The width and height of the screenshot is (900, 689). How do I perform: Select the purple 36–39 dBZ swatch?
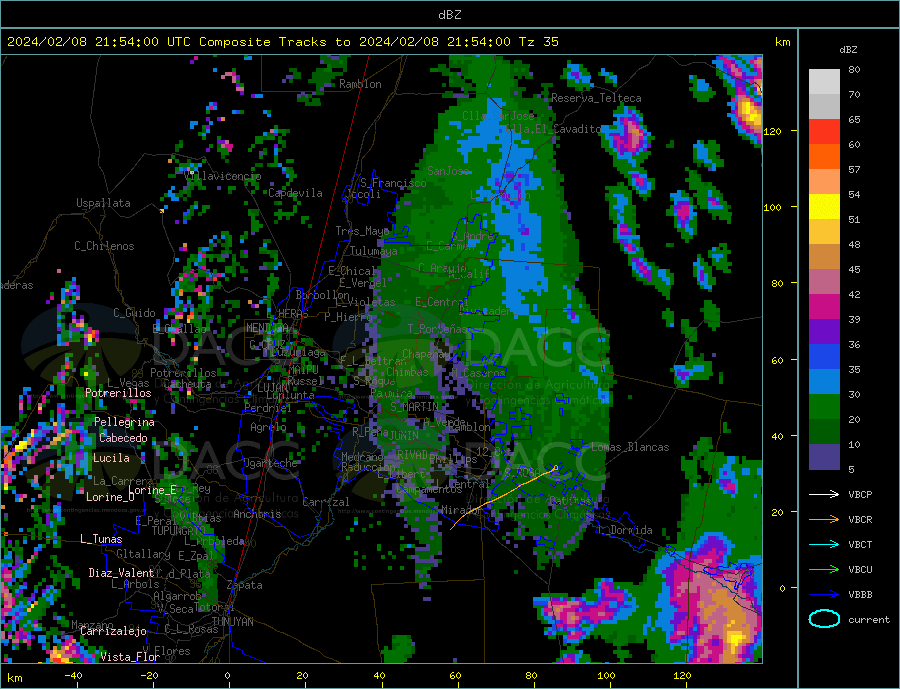pos(824,332)
